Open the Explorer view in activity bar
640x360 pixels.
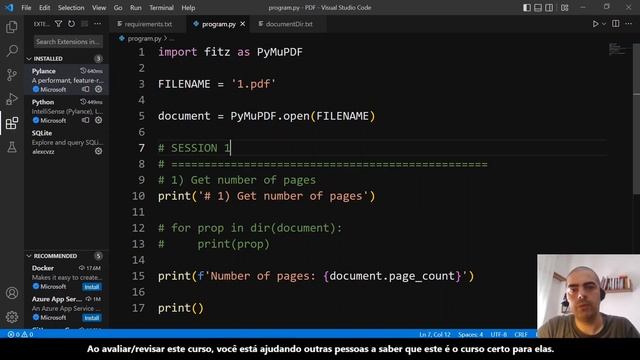[12, 27]
